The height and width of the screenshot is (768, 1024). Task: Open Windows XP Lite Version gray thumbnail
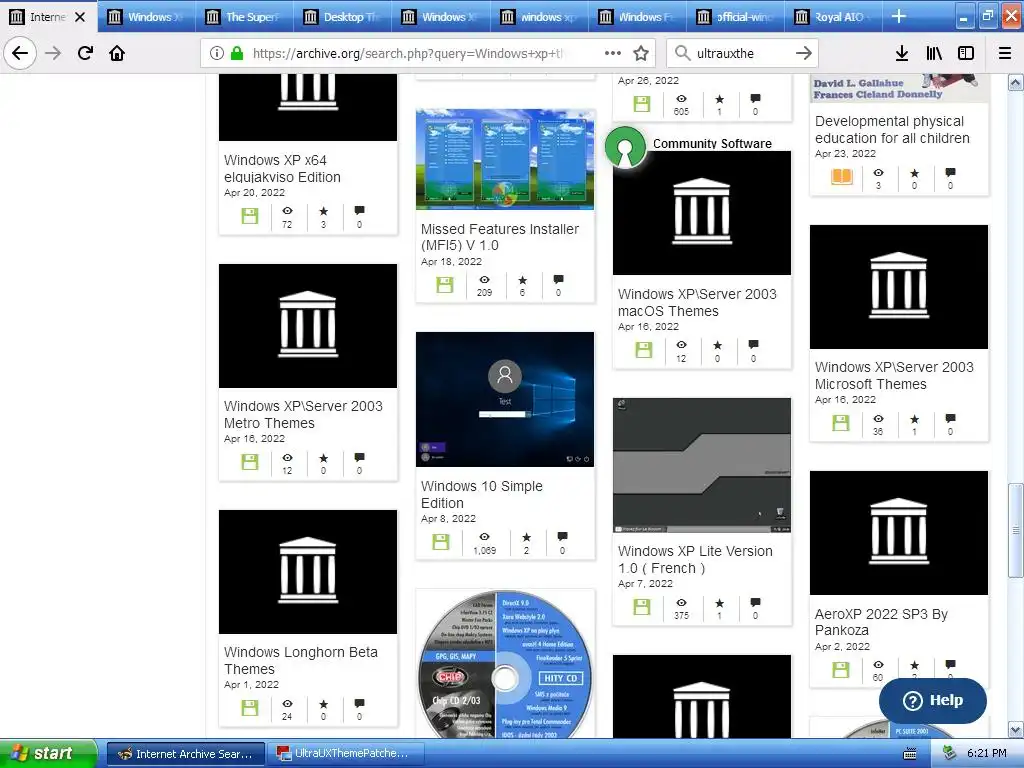(x=701, y=465)
